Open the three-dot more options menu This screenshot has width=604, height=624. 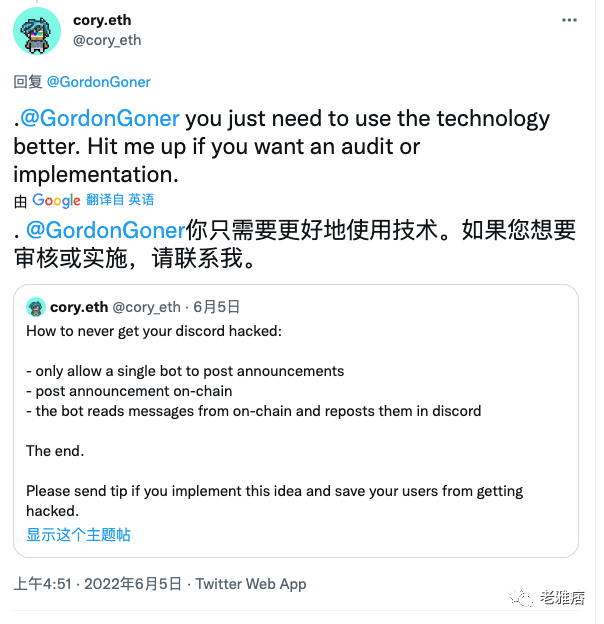pyautogui.click(x=569, y=20)
